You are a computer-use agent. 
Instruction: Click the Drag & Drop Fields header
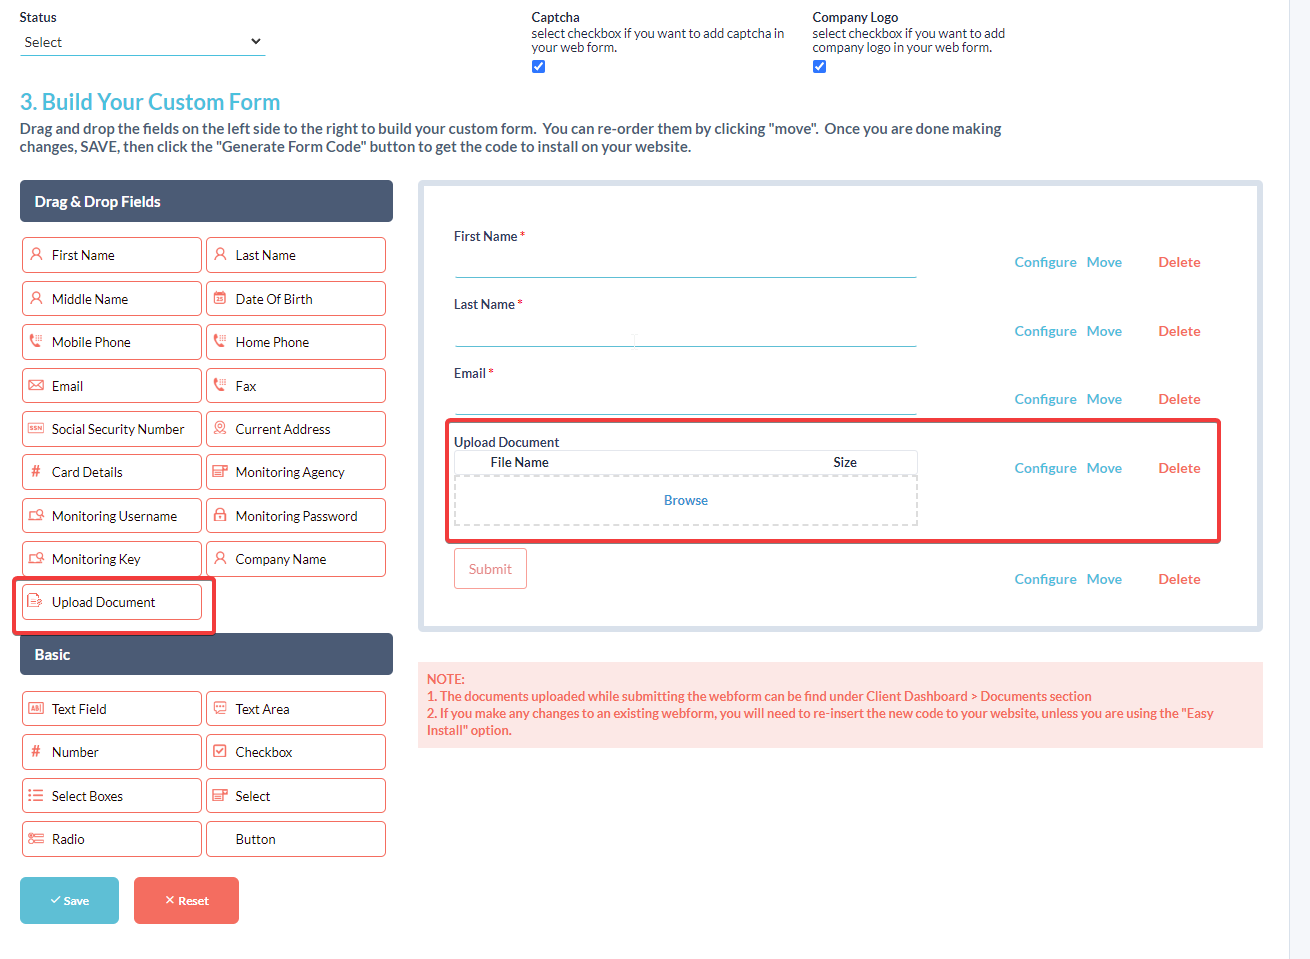click(206, 201)
